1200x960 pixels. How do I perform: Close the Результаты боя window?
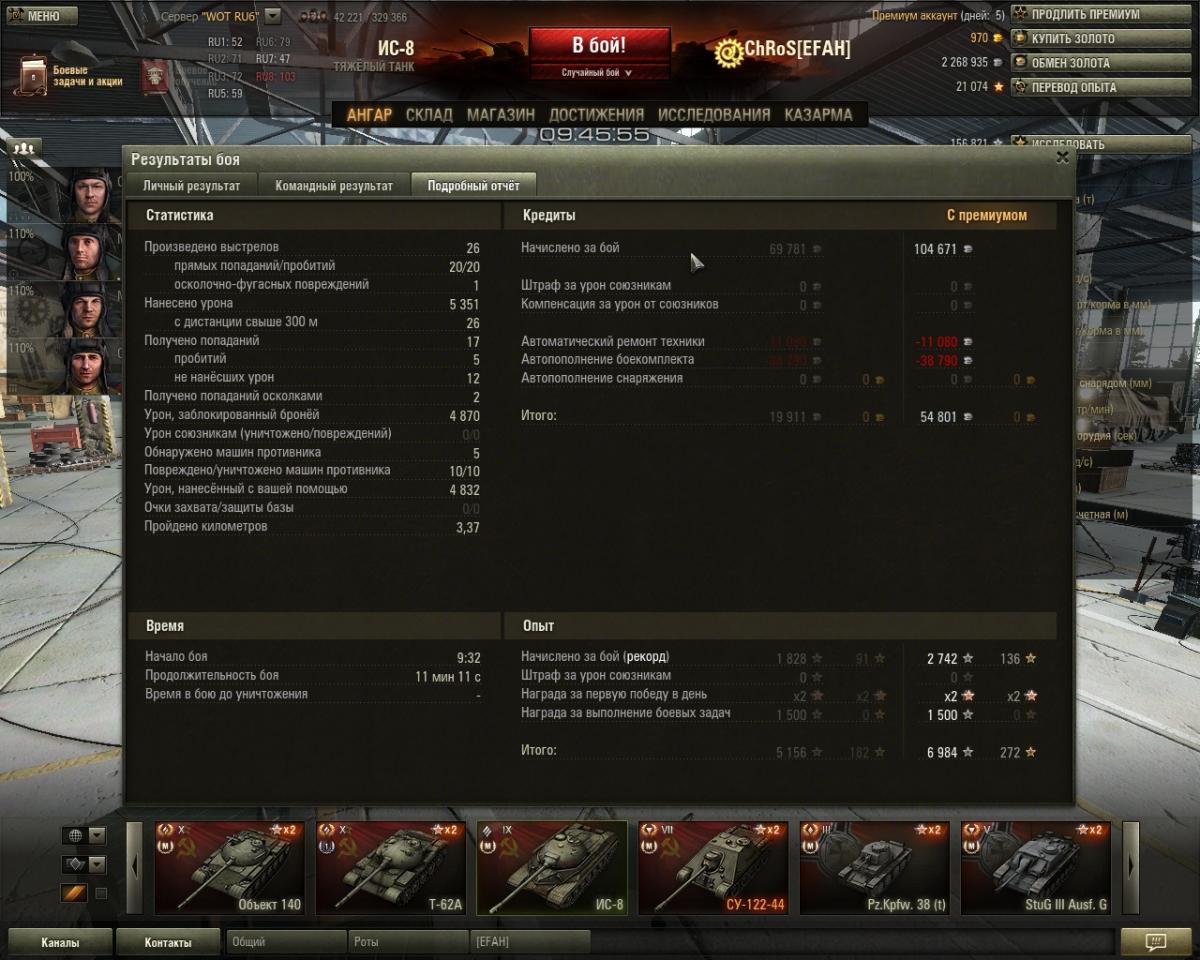click(x=1062, y=157)
